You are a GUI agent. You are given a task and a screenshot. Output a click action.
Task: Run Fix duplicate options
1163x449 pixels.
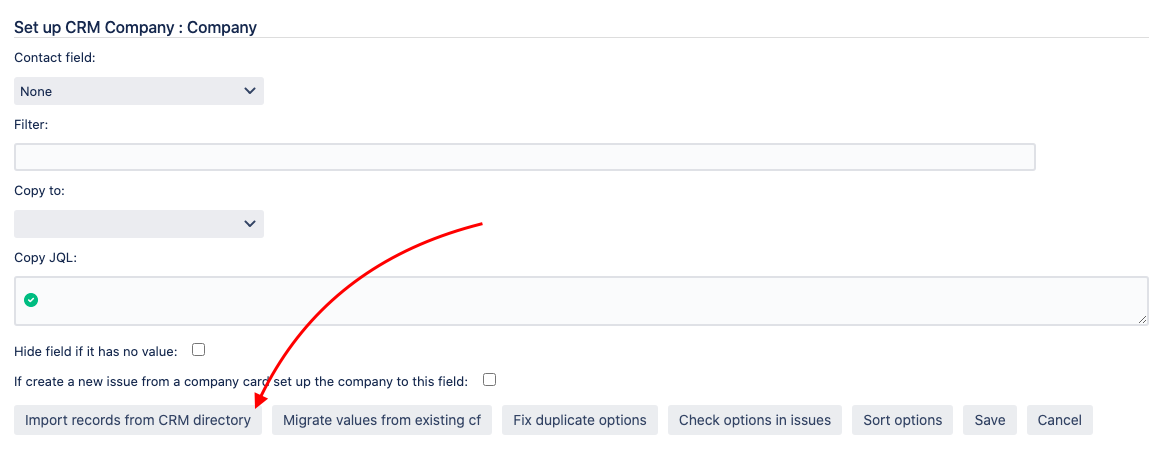point(580,420)
